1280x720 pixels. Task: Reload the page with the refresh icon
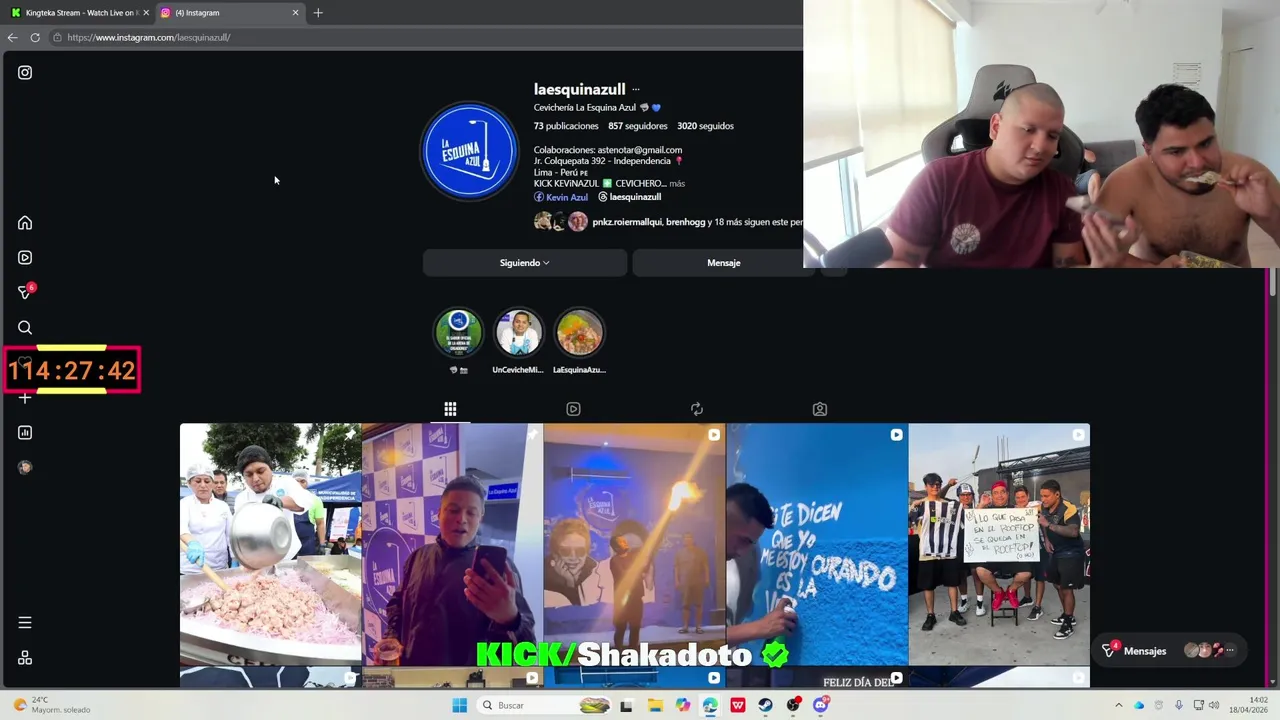tap(35, 37)
